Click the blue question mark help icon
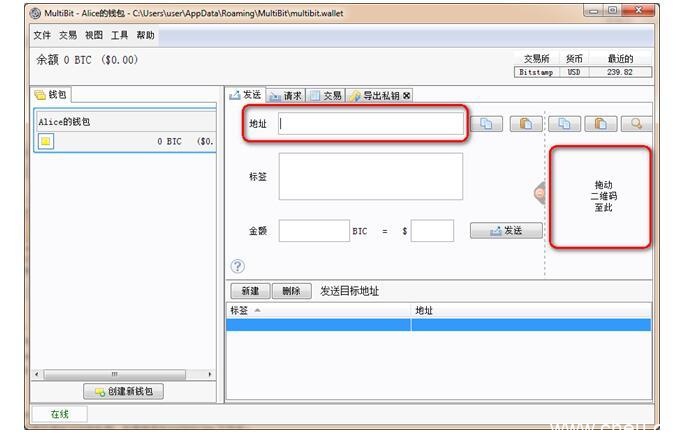 pyautogui.click(x=238, y=266)
